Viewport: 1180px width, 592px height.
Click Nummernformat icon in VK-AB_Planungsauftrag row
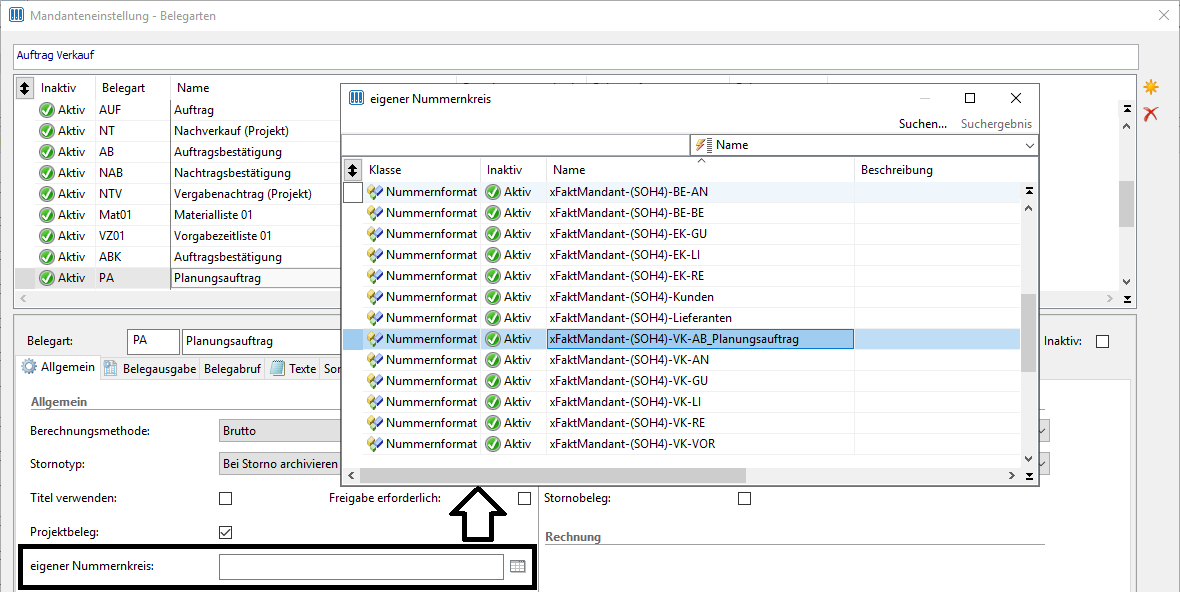click(x=375, y=339)
